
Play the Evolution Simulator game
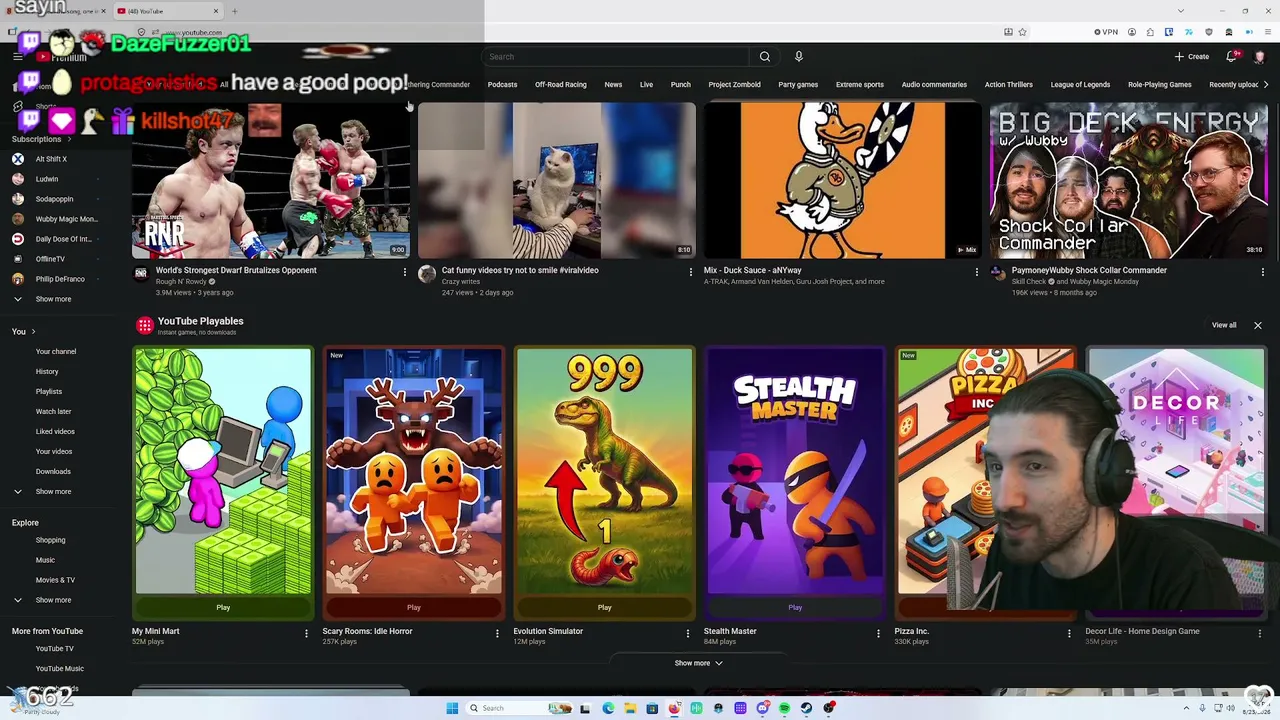pos(604,608)
